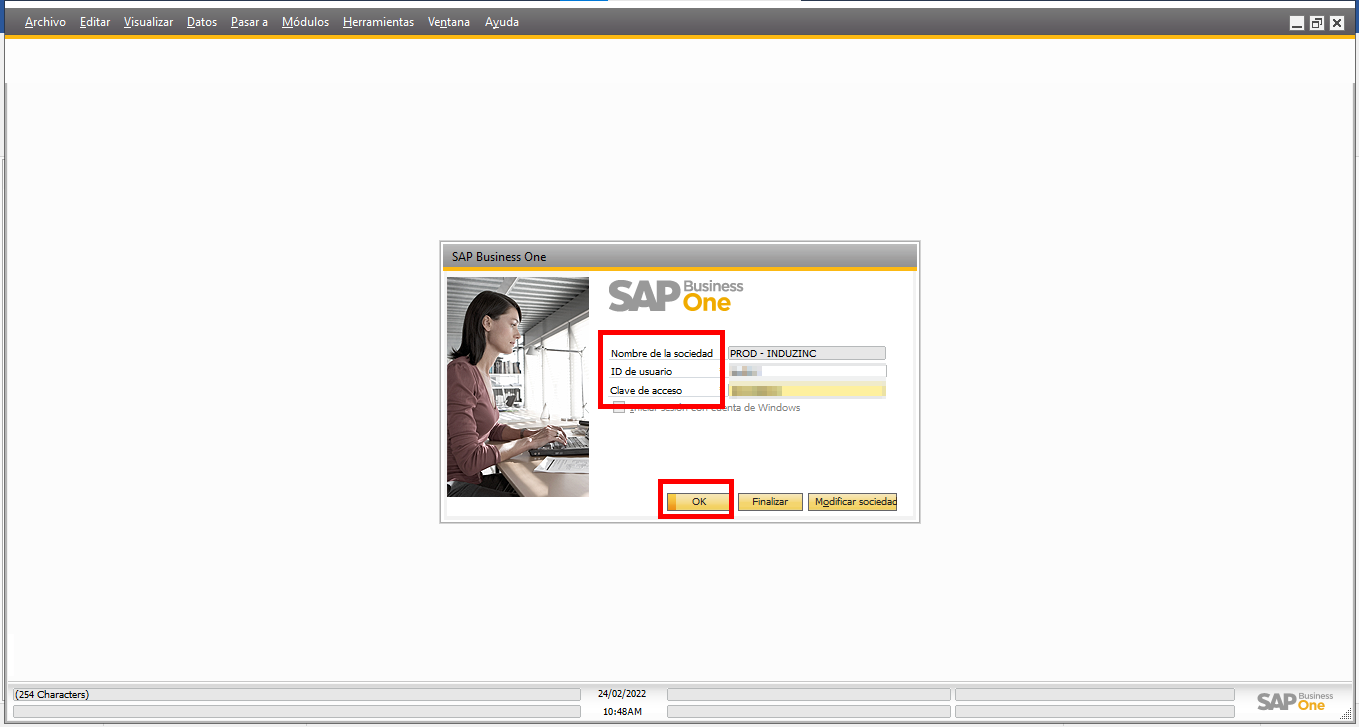The width and height of the screenshot is (1359, 727).
Task: Open the Herramientas menu
Action: click(x=378, y=22)
